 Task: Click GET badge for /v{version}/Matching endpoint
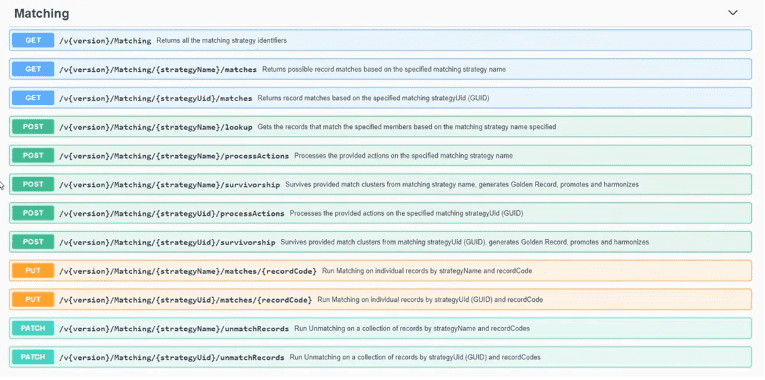click(33, 40)
